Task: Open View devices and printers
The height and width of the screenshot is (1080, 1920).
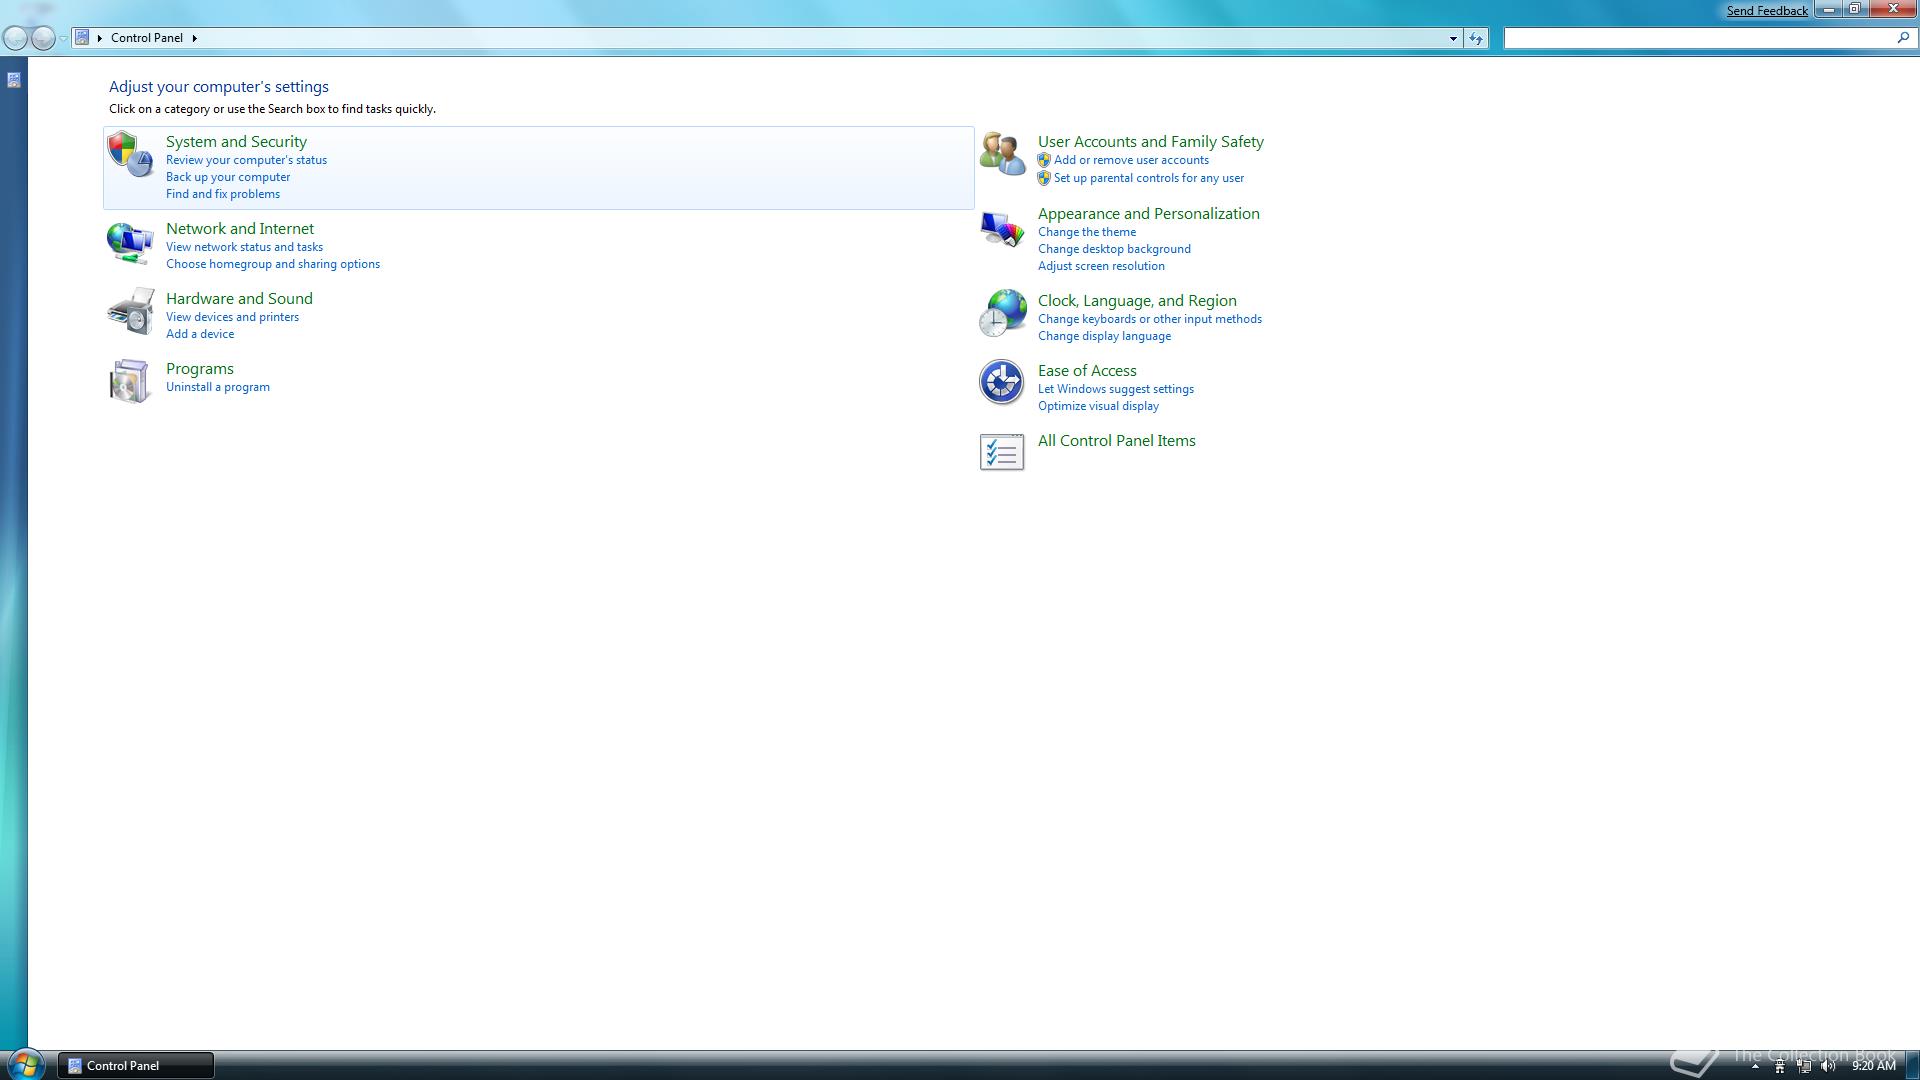Action: click(232, 317)
